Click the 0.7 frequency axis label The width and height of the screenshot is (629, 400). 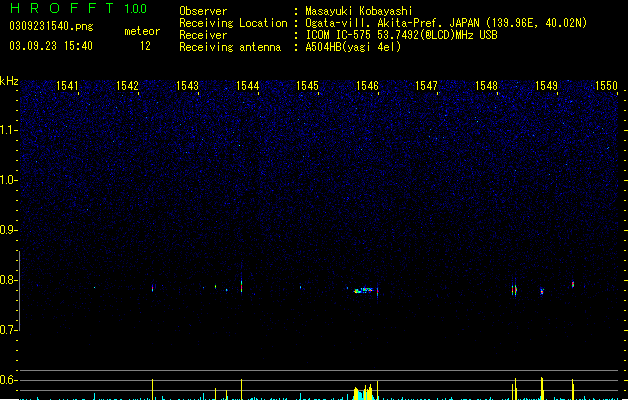(8, 330)
